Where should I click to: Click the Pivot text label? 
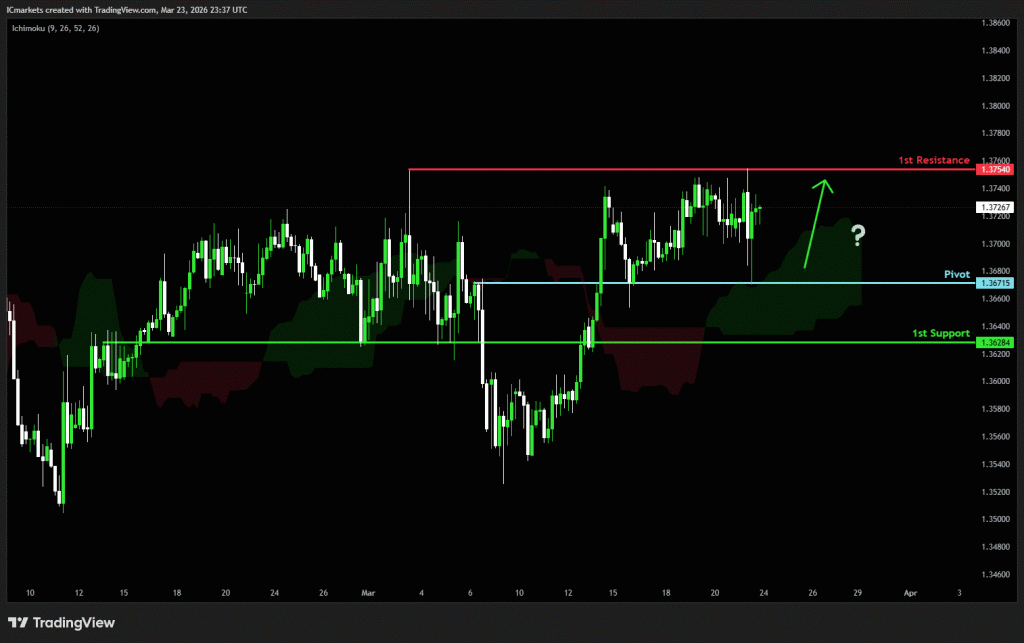(957, 273)
